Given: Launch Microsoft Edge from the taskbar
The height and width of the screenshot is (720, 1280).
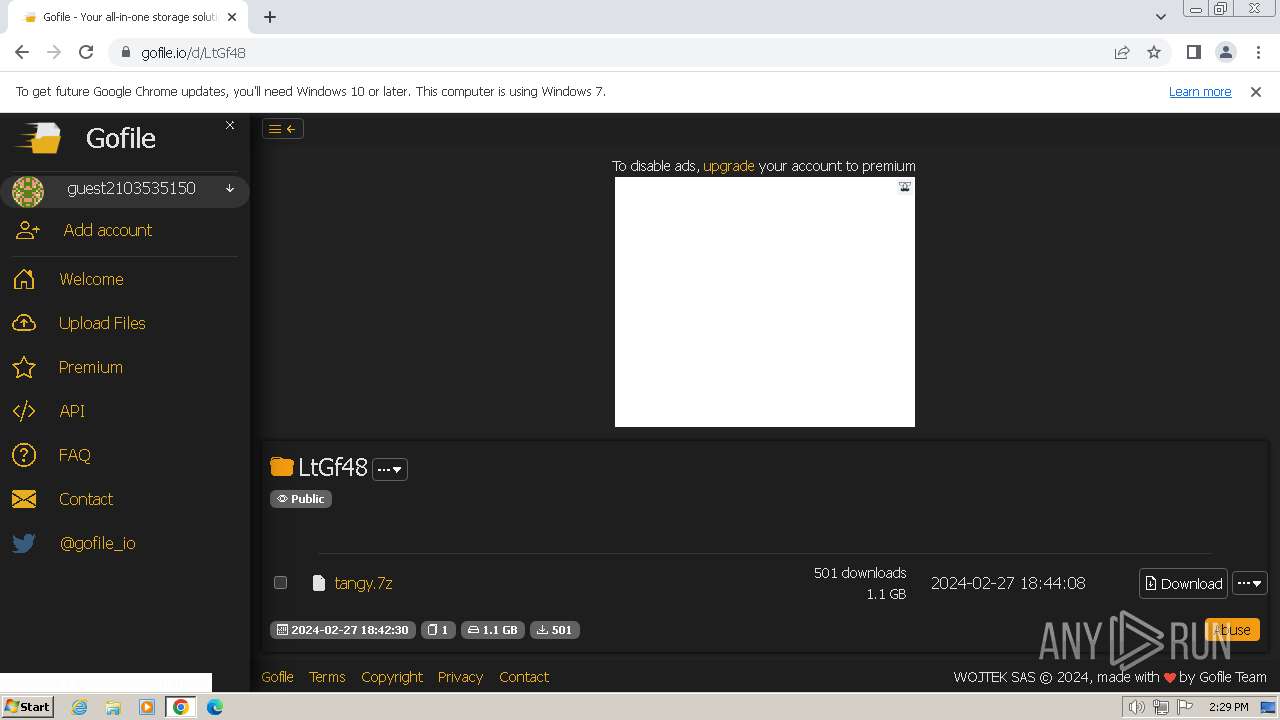Looking at the screenshot, I should coord(215,707).
